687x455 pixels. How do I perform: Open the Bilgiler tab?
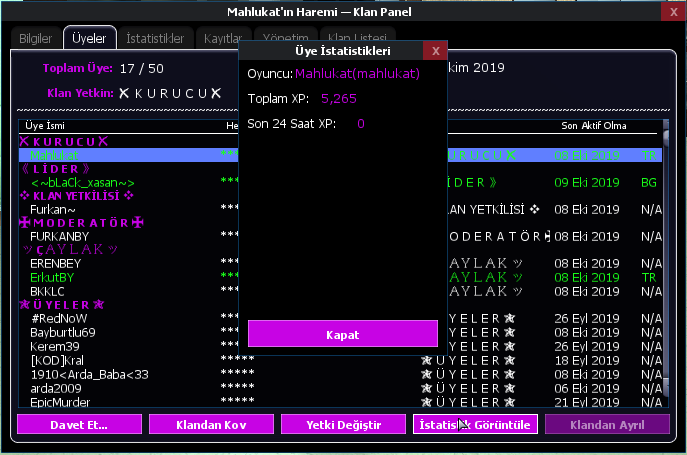(35, 39)
